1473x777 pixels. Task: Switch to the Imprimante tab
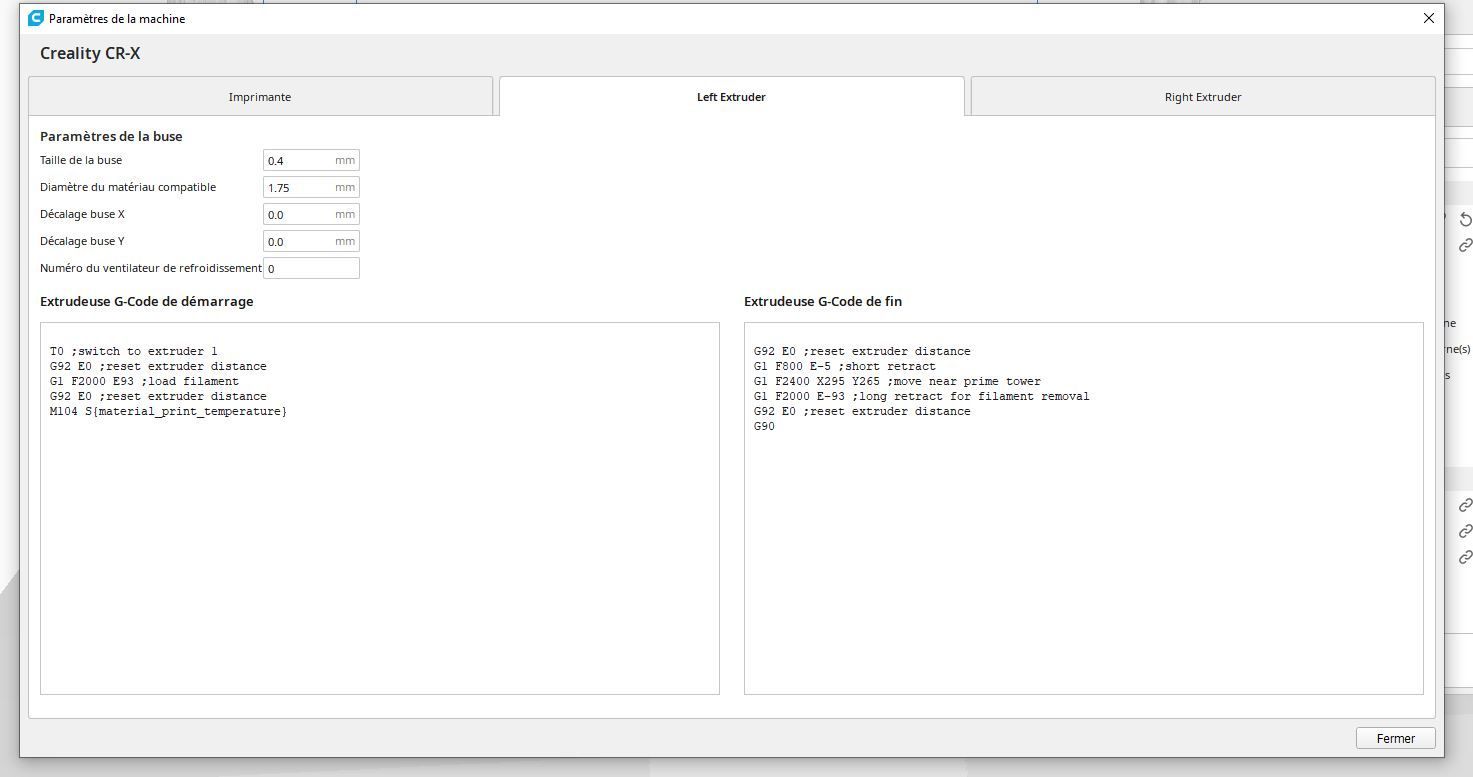point(260,97)
